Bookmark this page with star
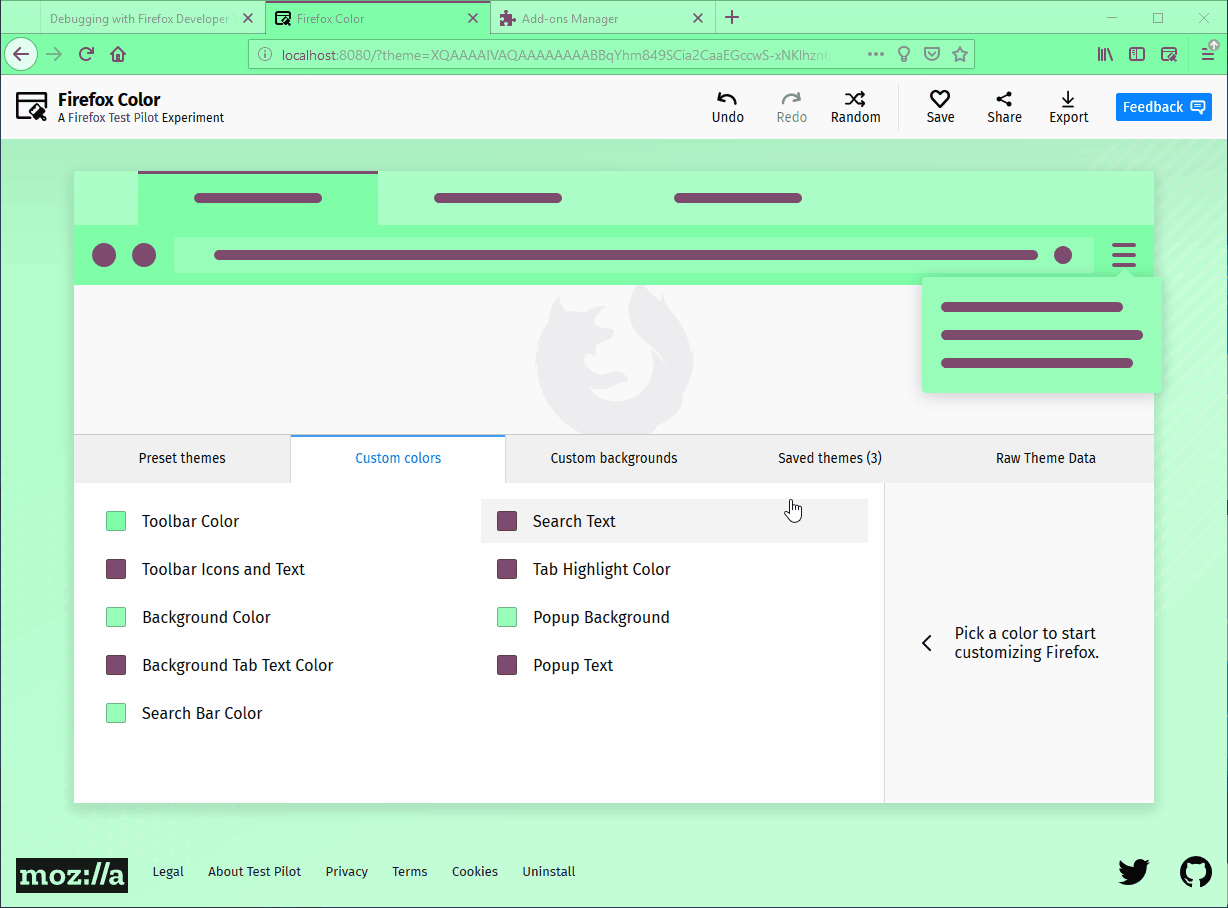The height and width of the screenshot is (908, 1228). (960, 55)
